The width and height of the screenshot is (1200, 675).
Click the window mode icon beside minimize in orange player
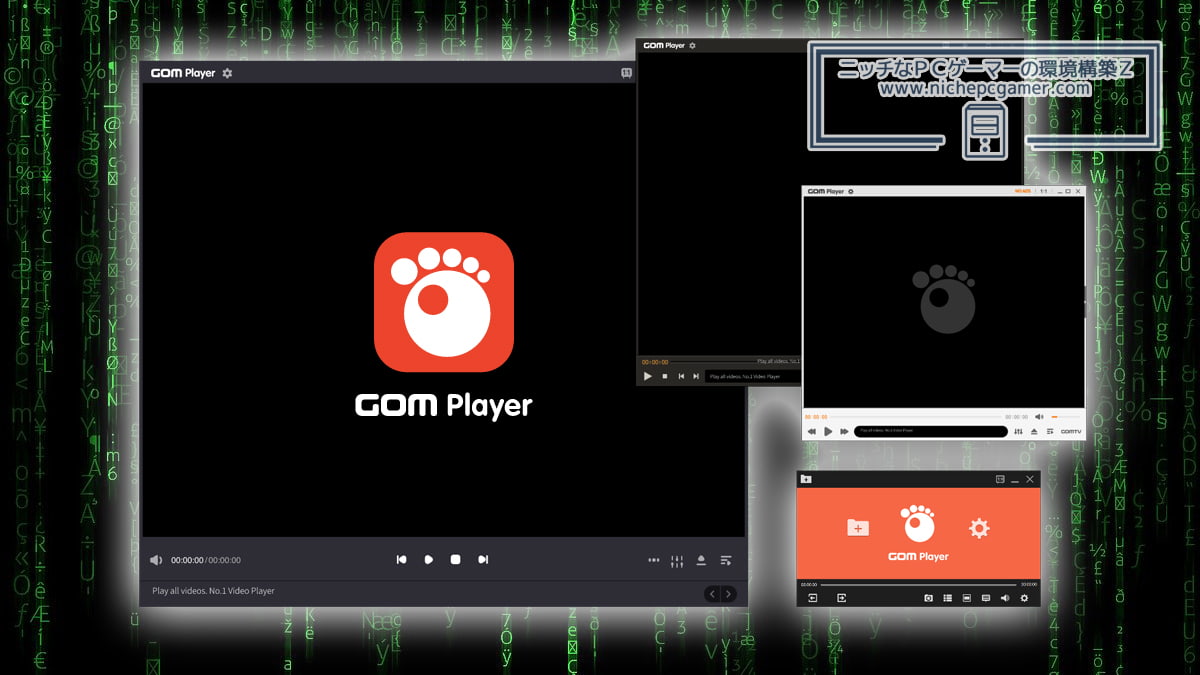point(1000,480)
